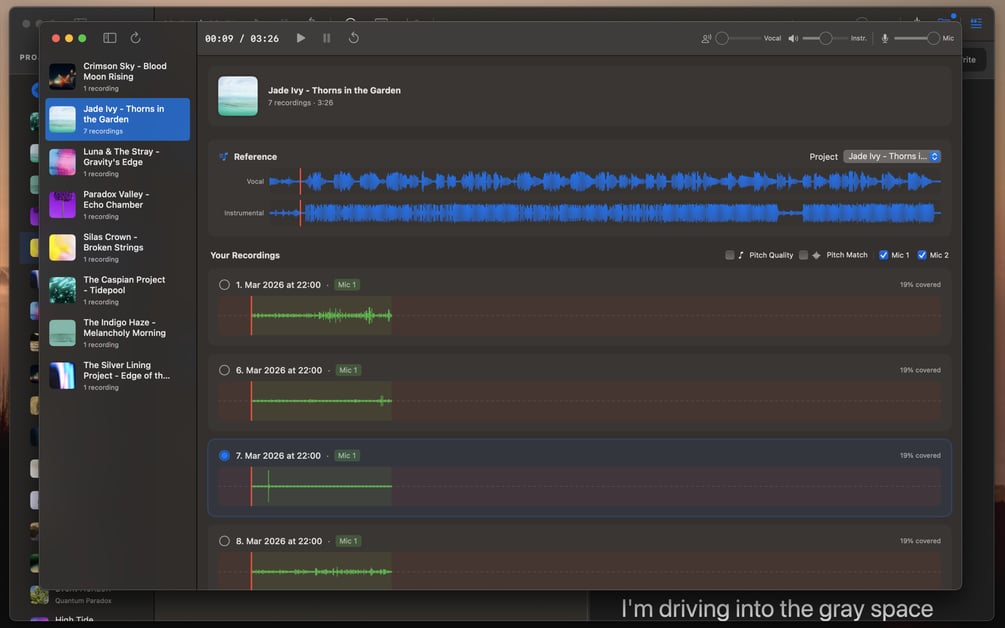The width and height of the screenshot is (1005, 628).
Task: Click the green waveform of recording 1. Mar 2026
Action: coord(321,315)
